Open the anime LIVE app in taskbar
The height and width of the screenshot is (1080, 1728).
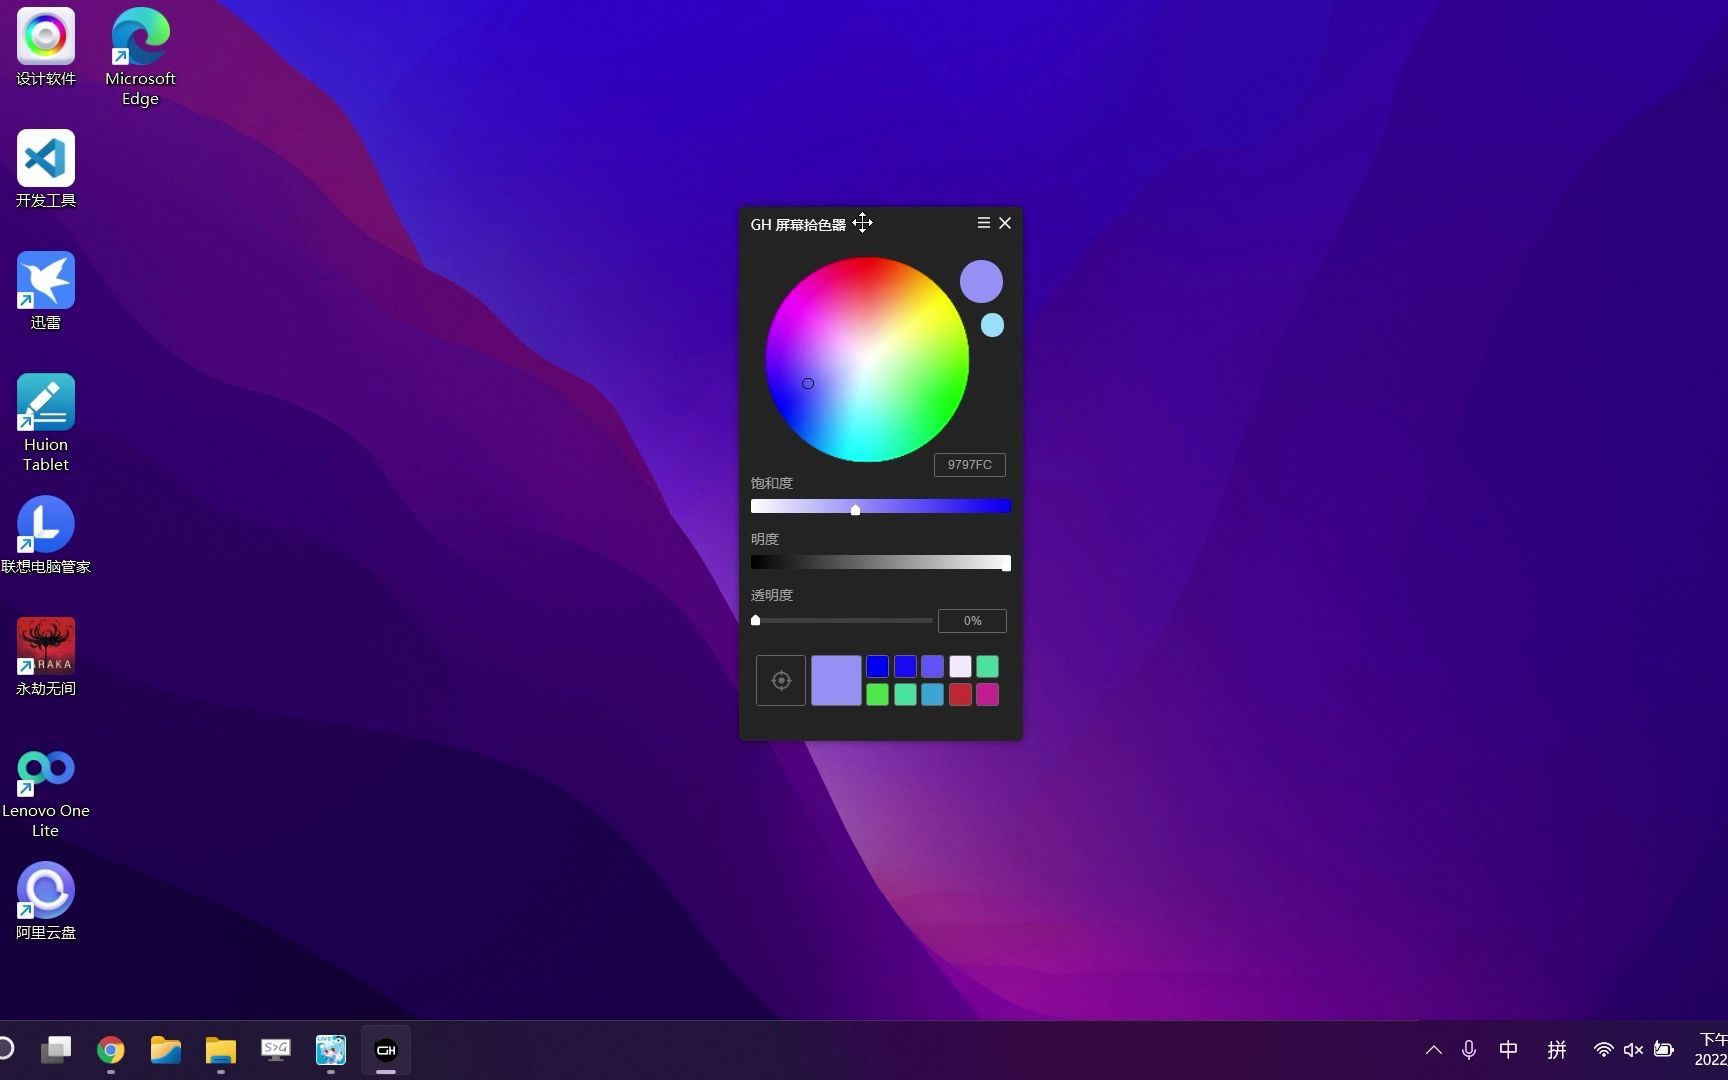pyautogui.click(x=331, y=1050)
